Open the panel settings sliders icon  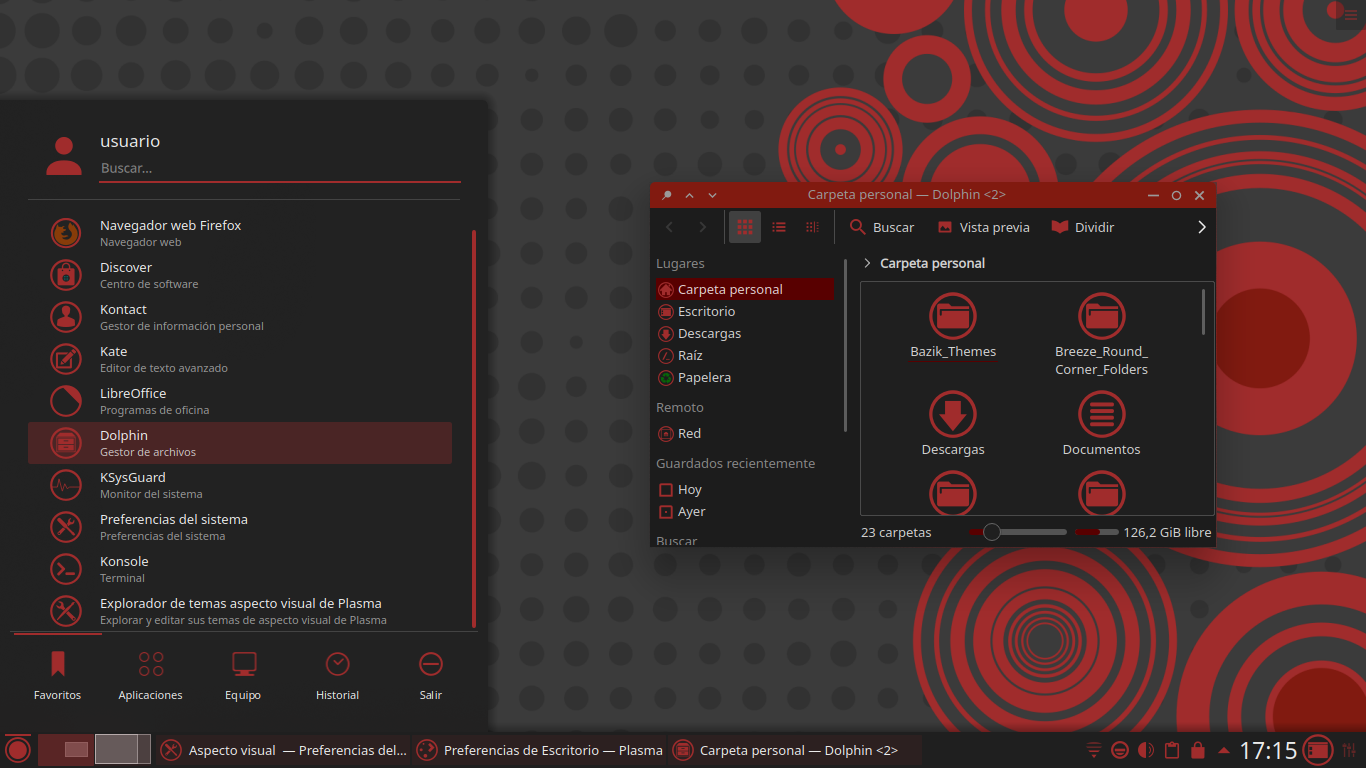(x=1350, y=750)
